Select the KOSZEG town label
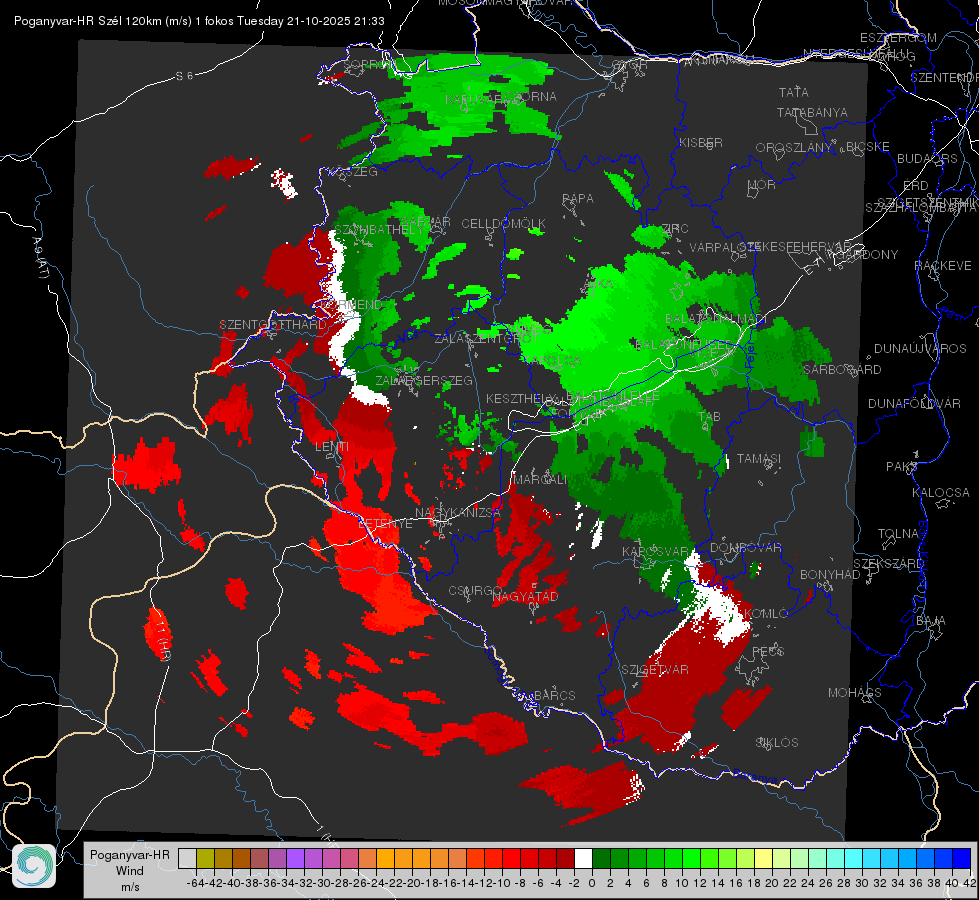This screenshot has width=979, height=900. pos(355,172)
